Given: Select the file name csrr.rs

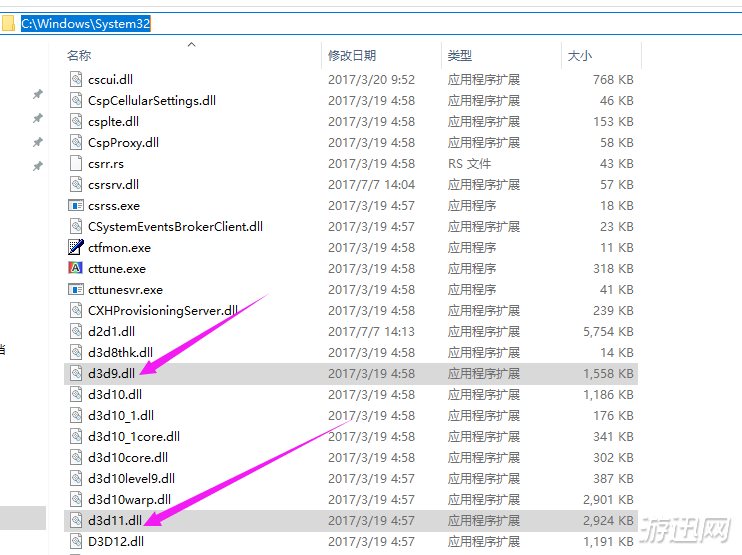Looking at the screenshot, I should [x=106, y=164].
